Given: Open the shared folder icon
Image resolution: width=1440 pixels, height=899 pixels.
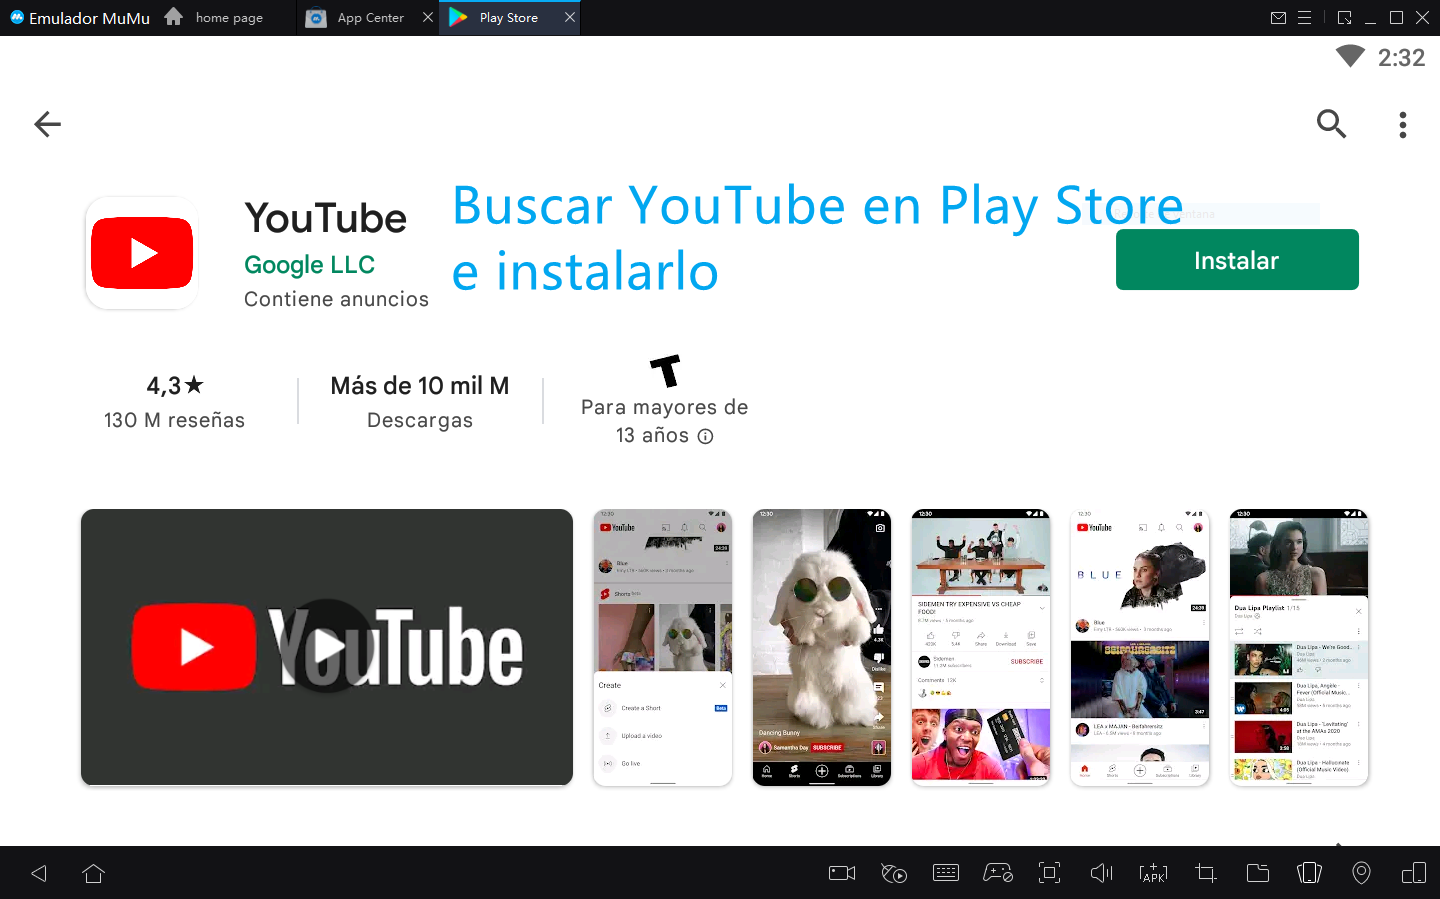Looking at the screenshot, I should pos(1257,873).
